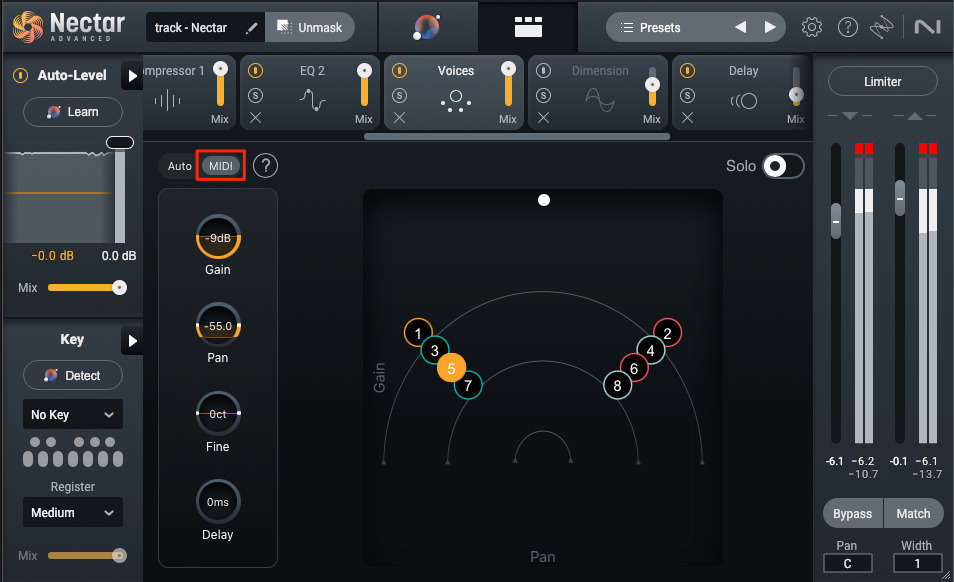Click the Gain knob -9dB
The height and width of the screenshot is (582, 954).
[218, 237]
